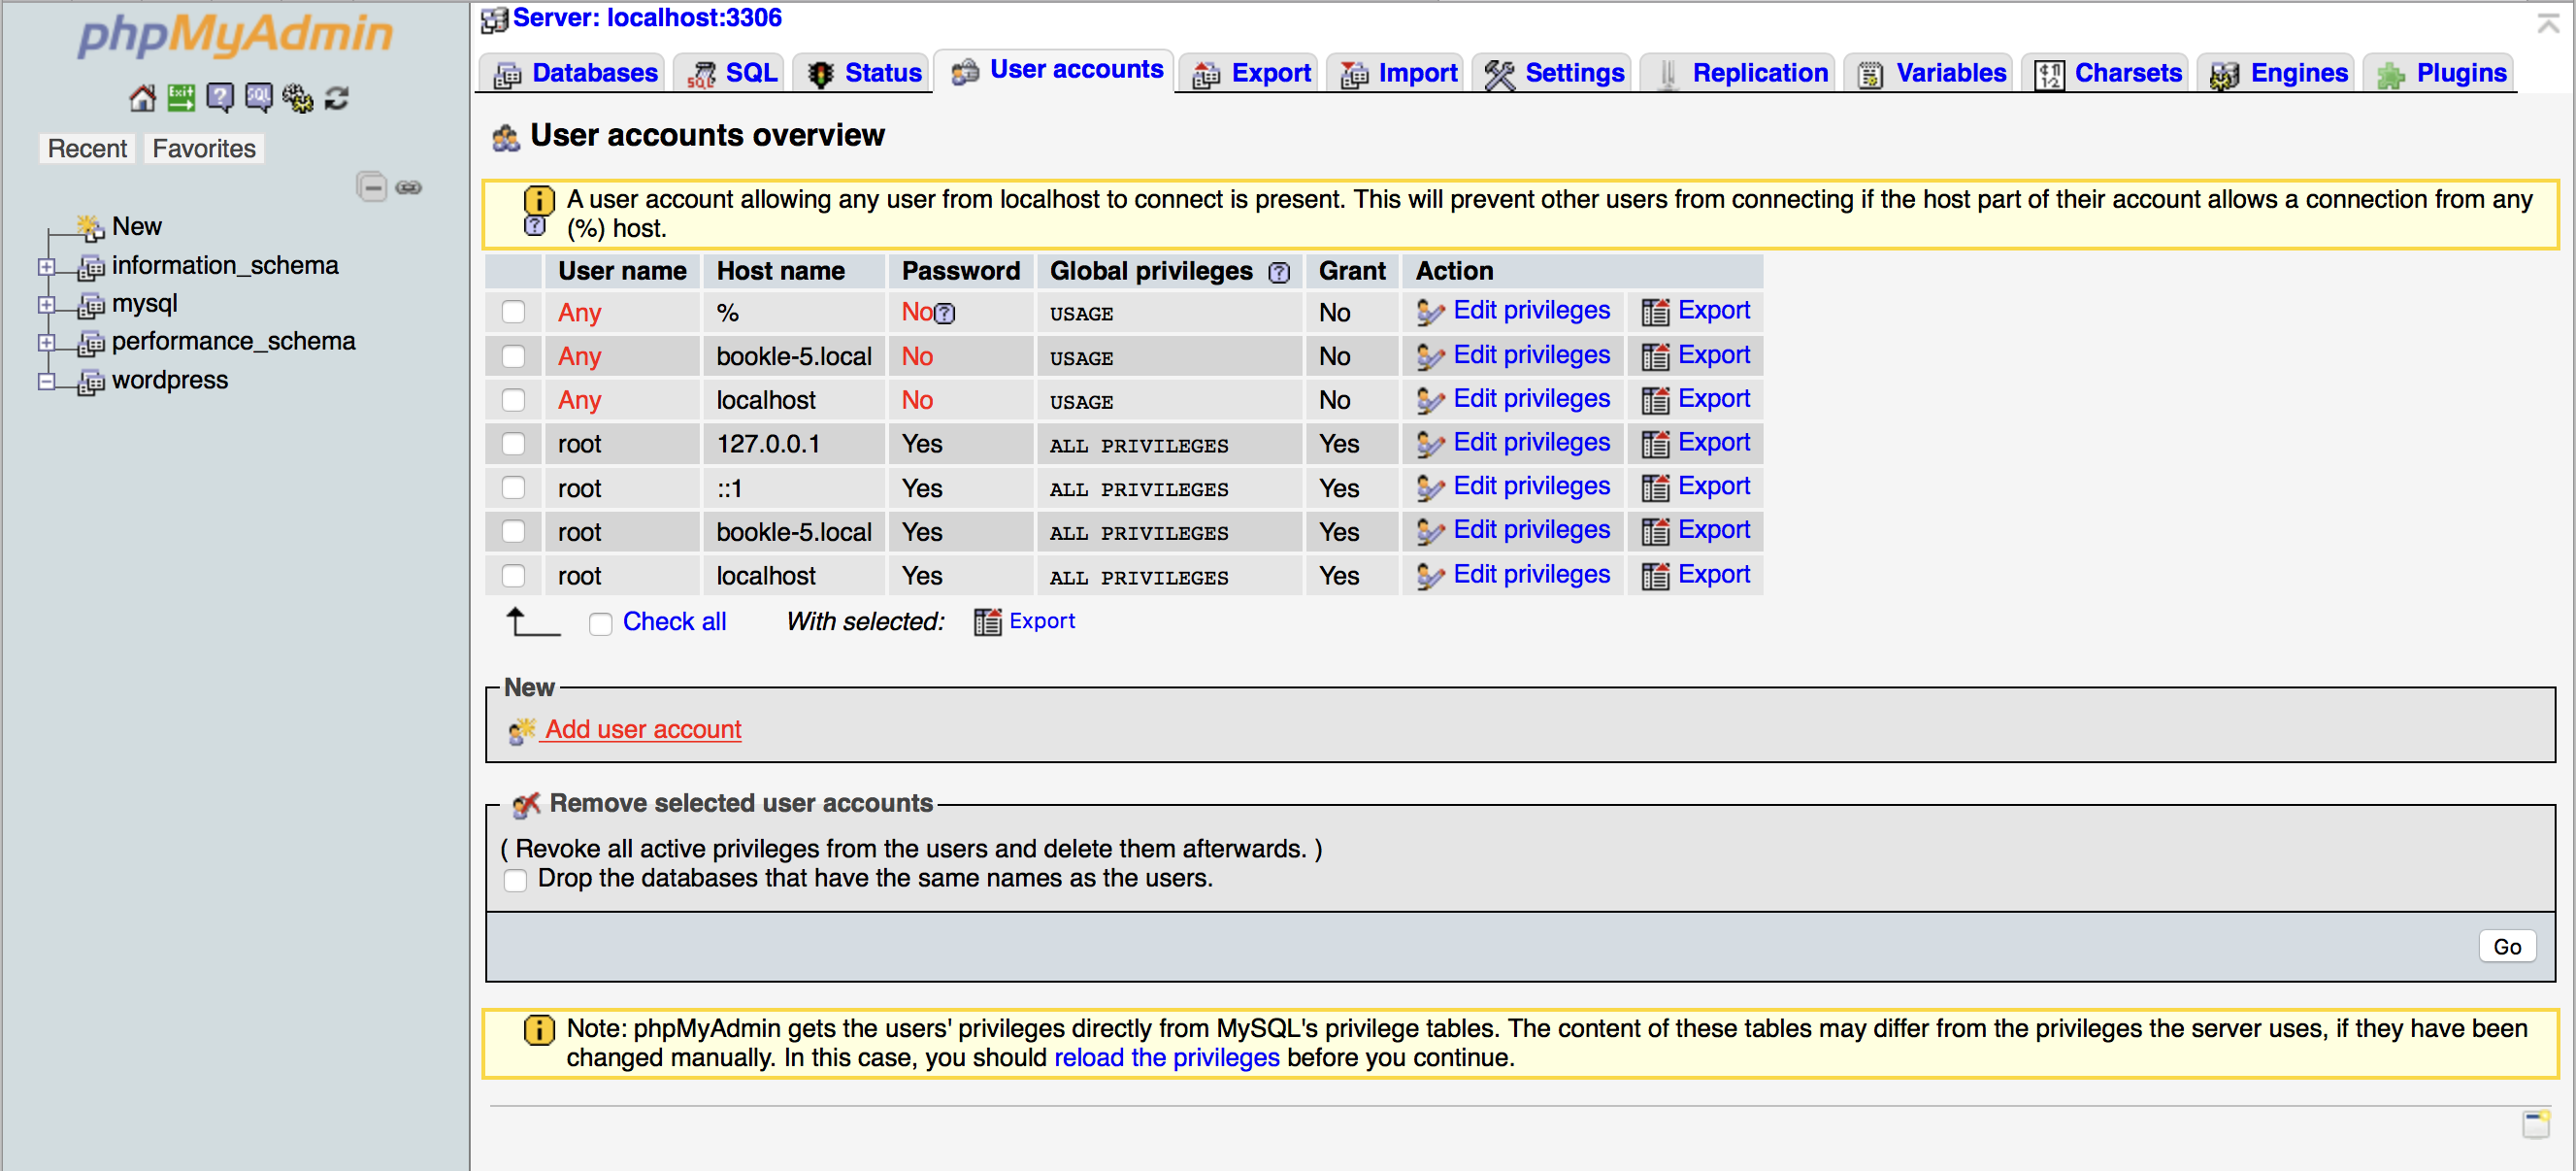This screenshot has height=1171, width=2576.
Task: Open the Export tab
Action: pyautogui.click(x=1250, y=73)
